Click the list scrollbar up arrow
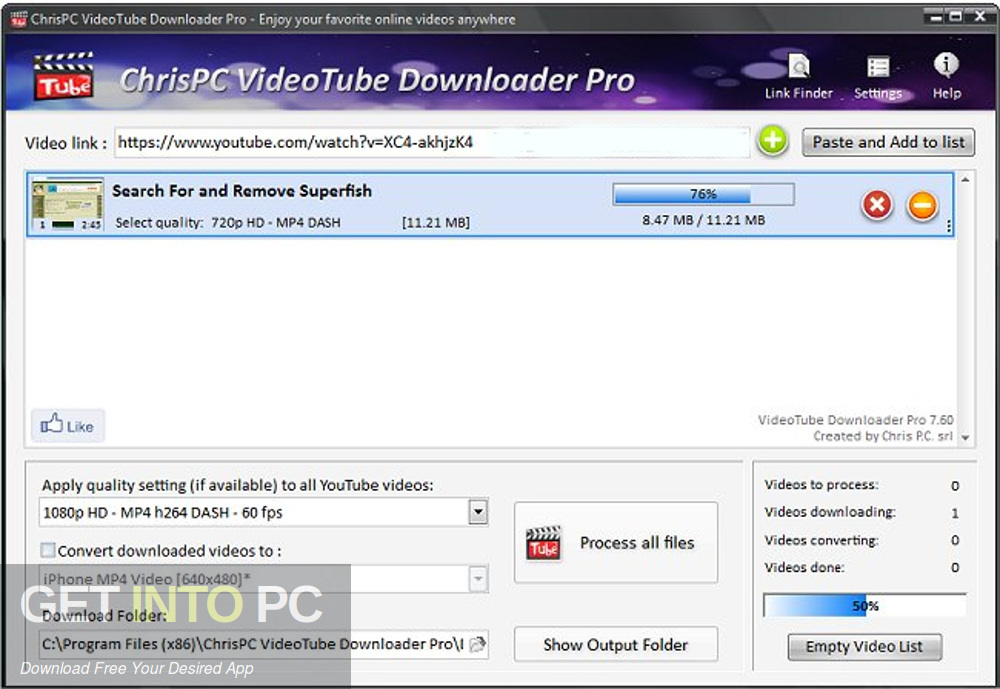Image resolution: width=1000 pixels, height=689 pixels. coord(965,180)
